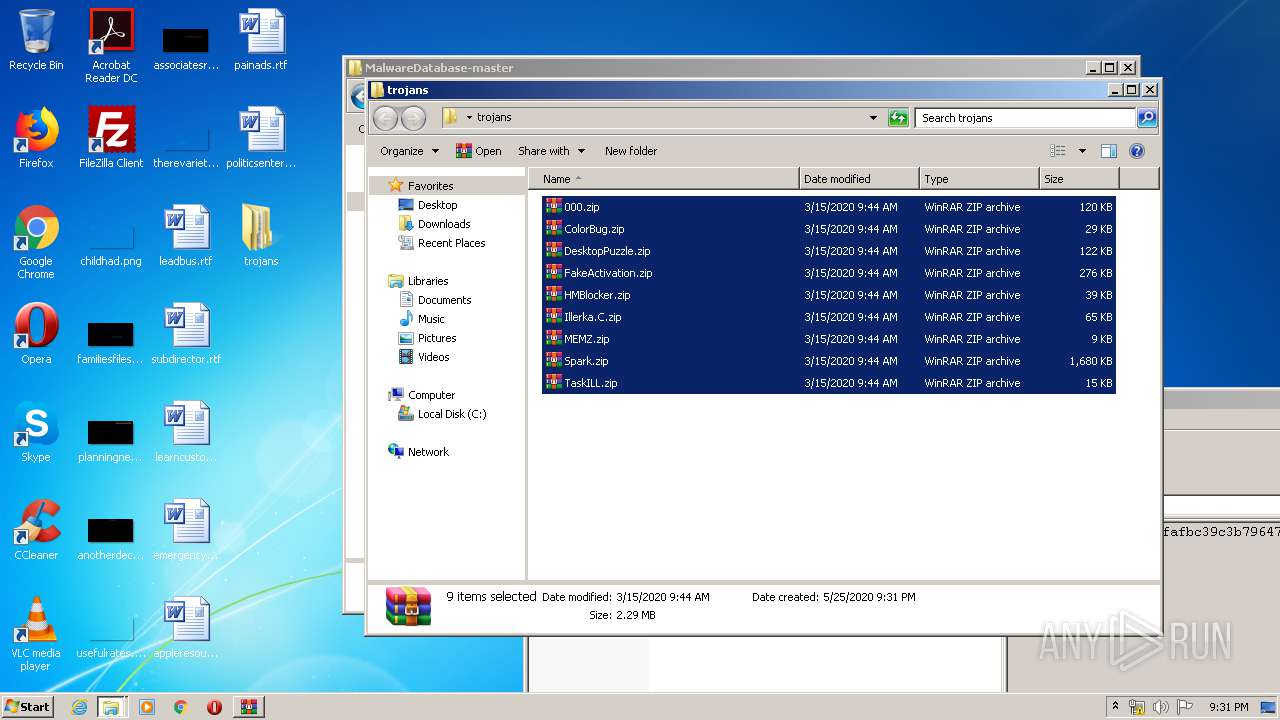The width and height of the screenshot is (1280, 720).
Task: Select 000.zip file
Action: pyautogui.click(x=829, y=207)
